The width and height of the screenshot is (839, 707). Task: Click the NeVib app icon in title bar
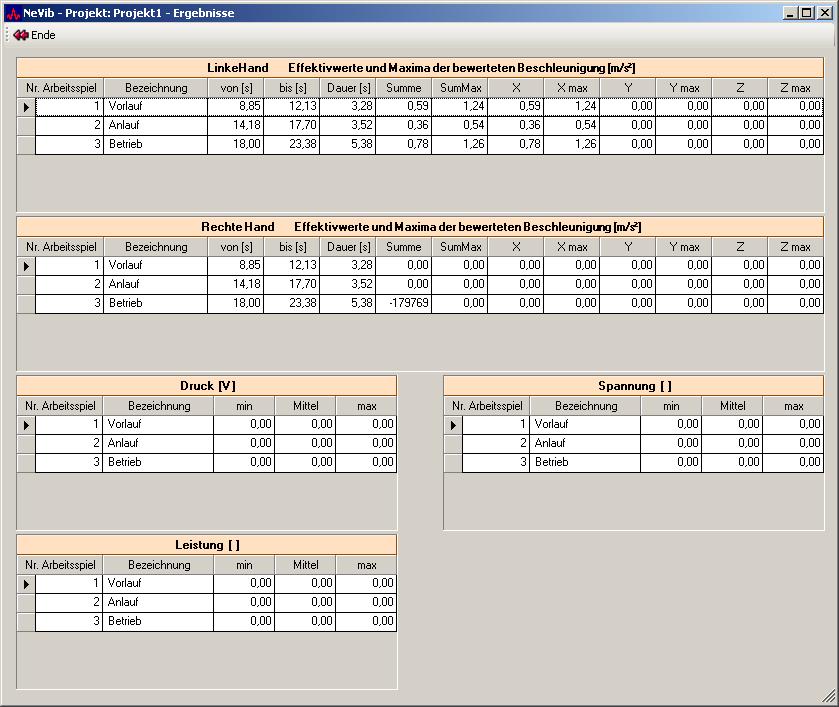click(12, 12)
